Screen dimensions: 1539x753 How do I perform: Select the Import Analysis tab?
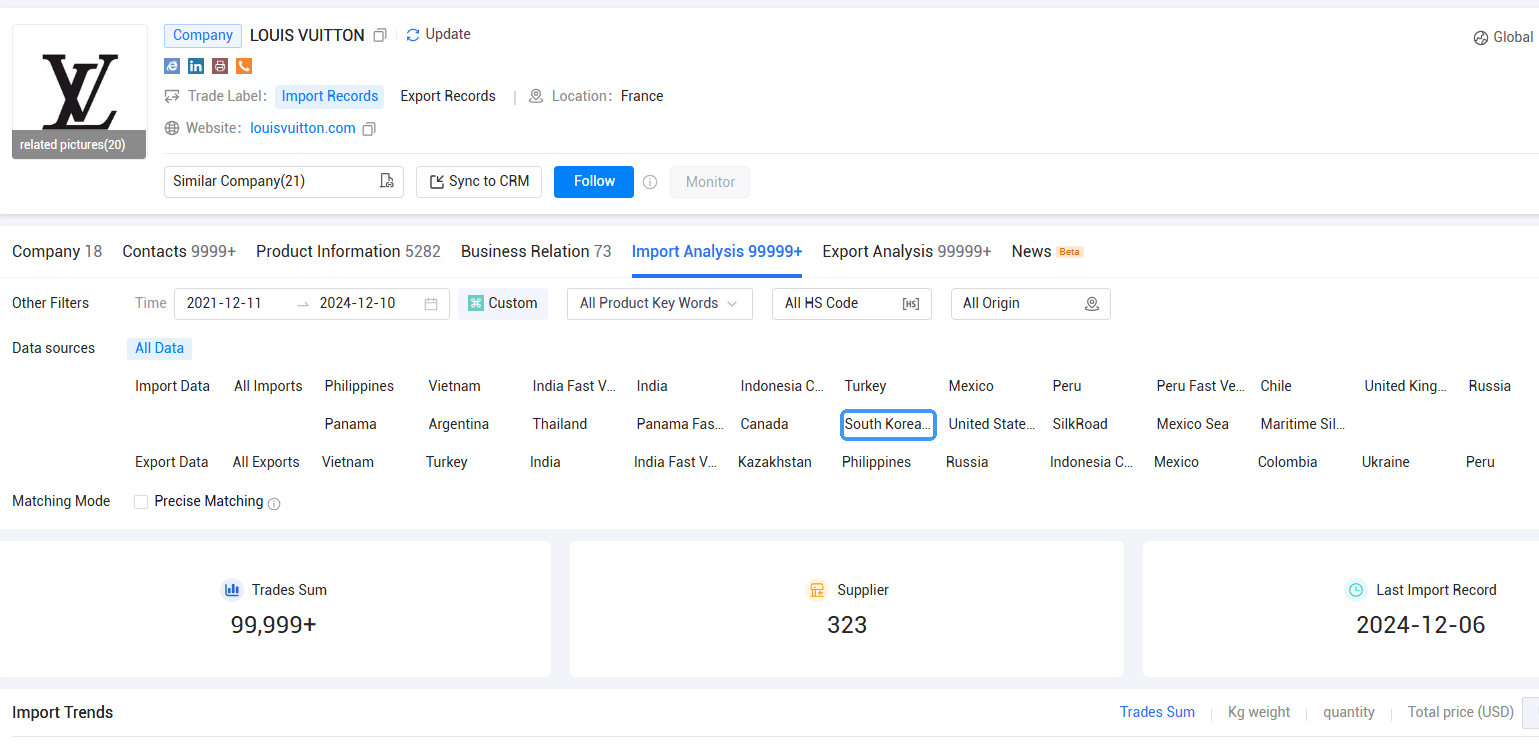[717, 252]
